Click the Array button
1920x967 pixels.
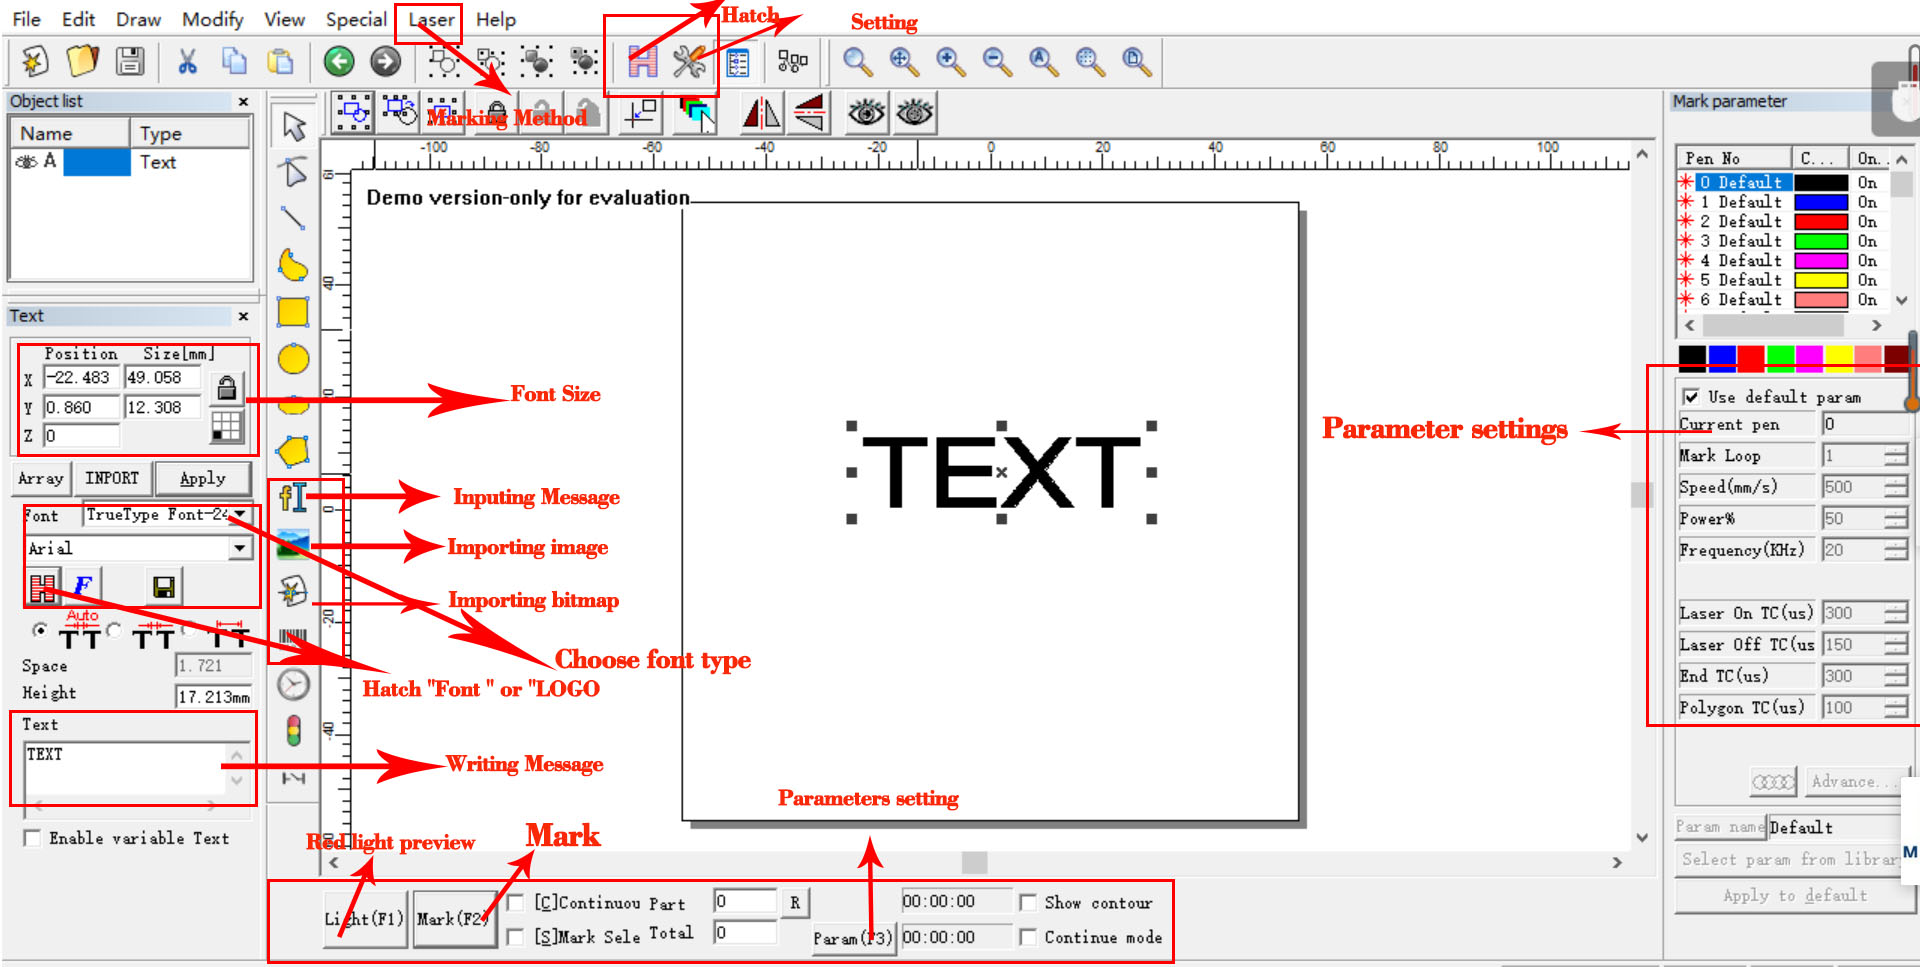coord(40,479)
